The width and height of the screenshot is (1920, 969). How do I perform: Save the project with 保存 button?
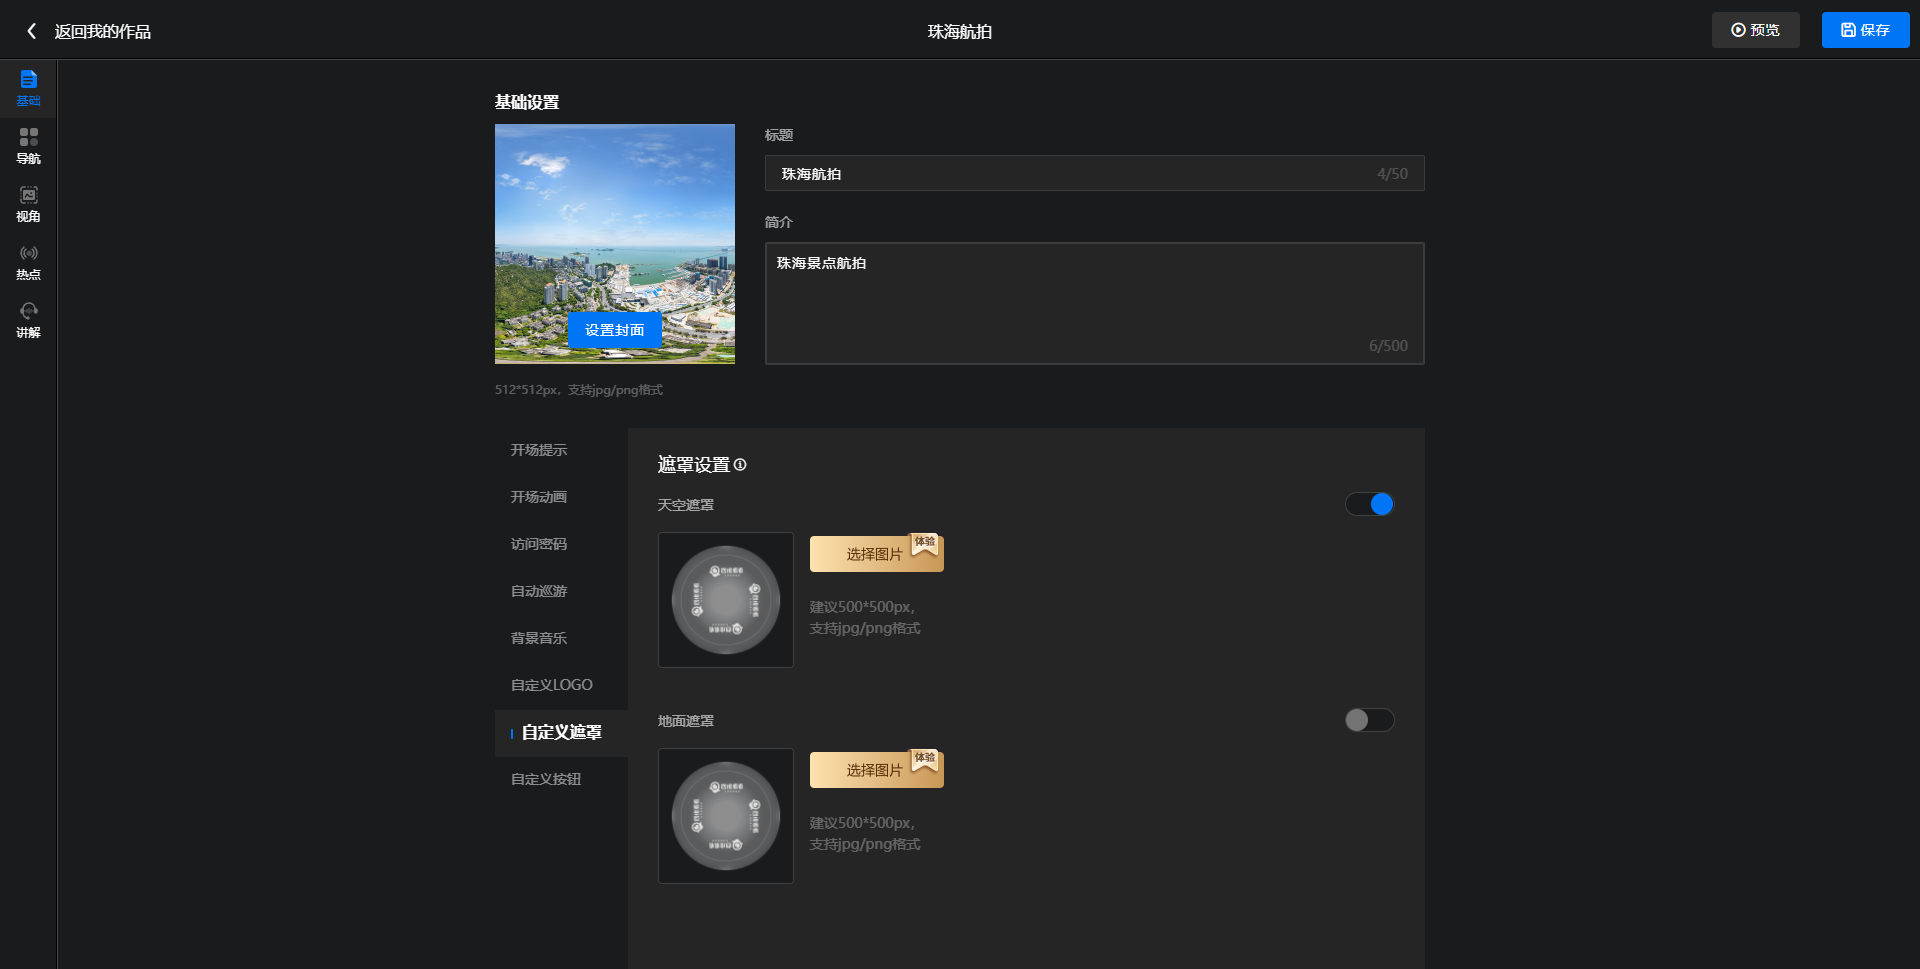click(1865, 30)
